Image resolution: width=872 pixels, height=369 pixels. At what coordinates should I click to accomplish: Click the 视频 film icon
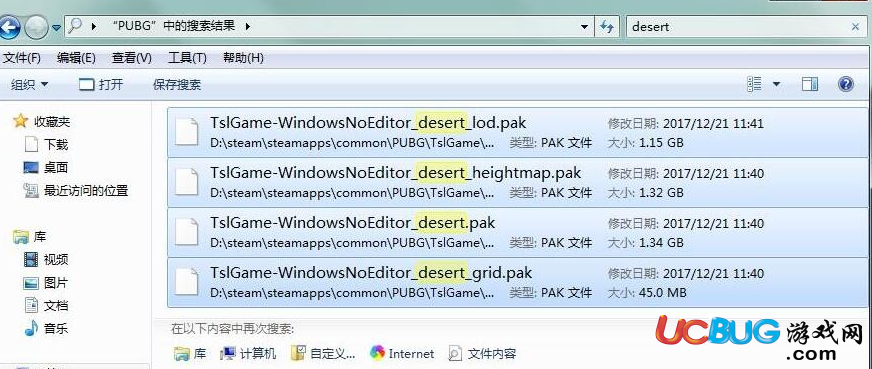coord(31,259)
